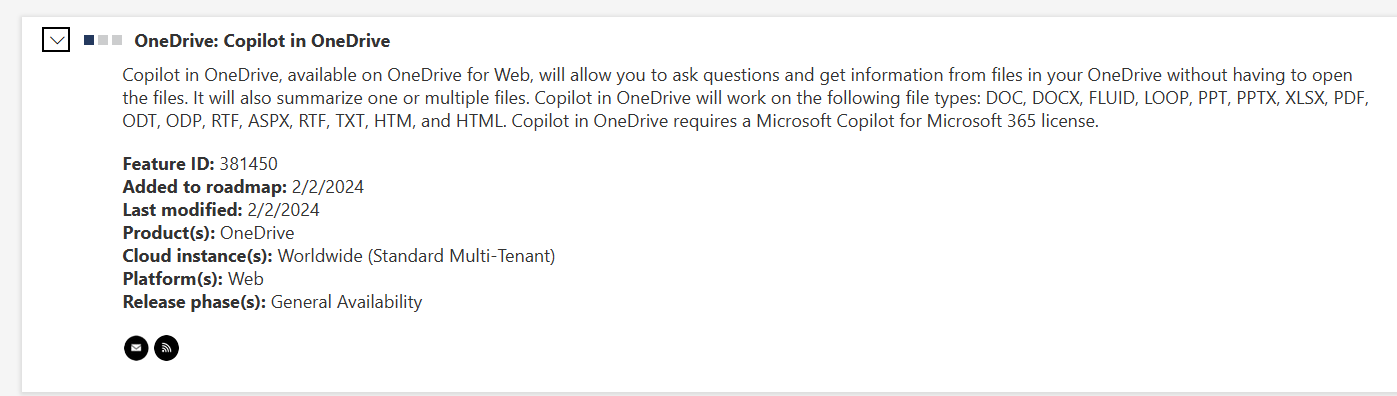Click the email share icon
Screen dimensions: 1397x396
click(136, 348)
